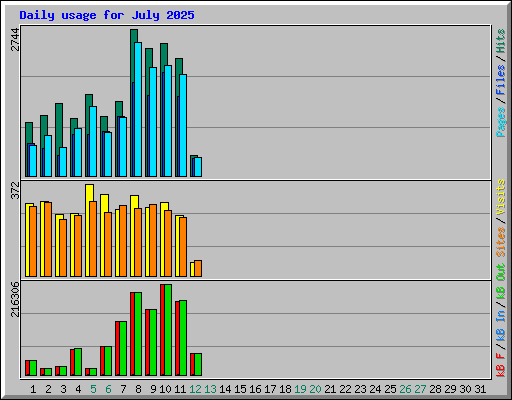This screenshot has width=512, height=400.
Task: Select the cyan Pages bar for day 11
Action: click(183, 125)
